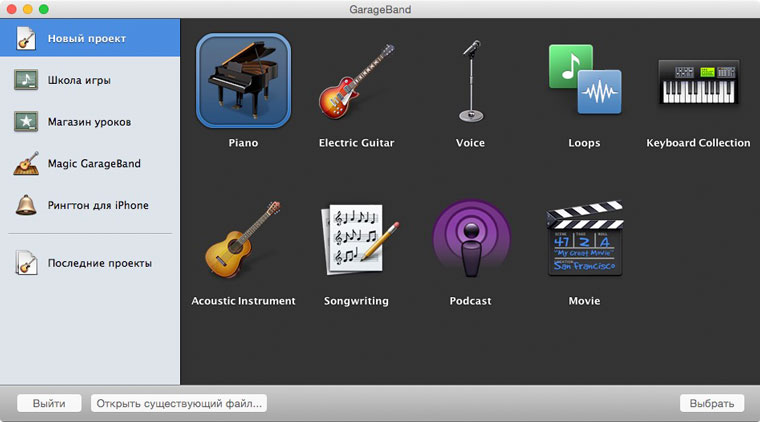Image resolution: width=760 pixels, height=422 pixels.
Task: Click the Acoustic Instrument label
Action: (x=243, y=301)
